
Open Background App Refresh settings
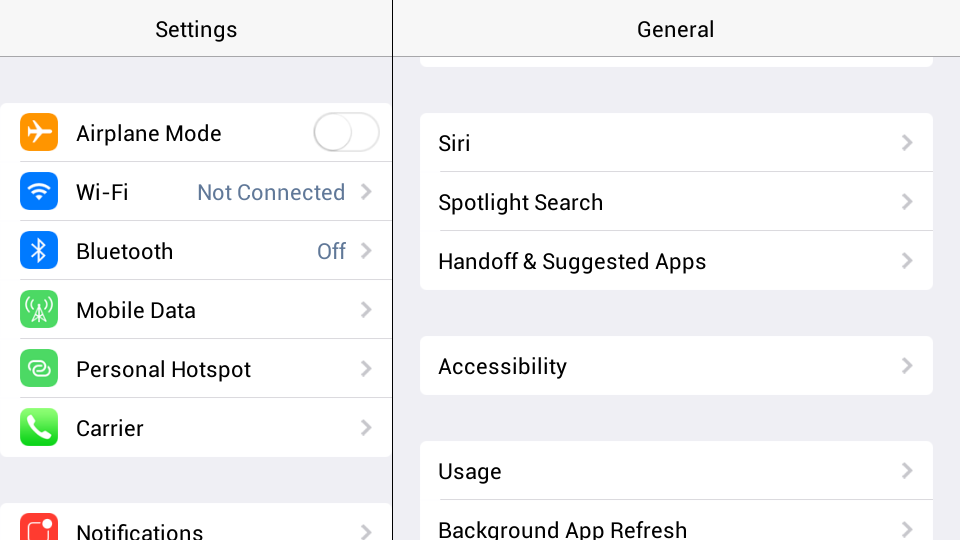point(676,520)
